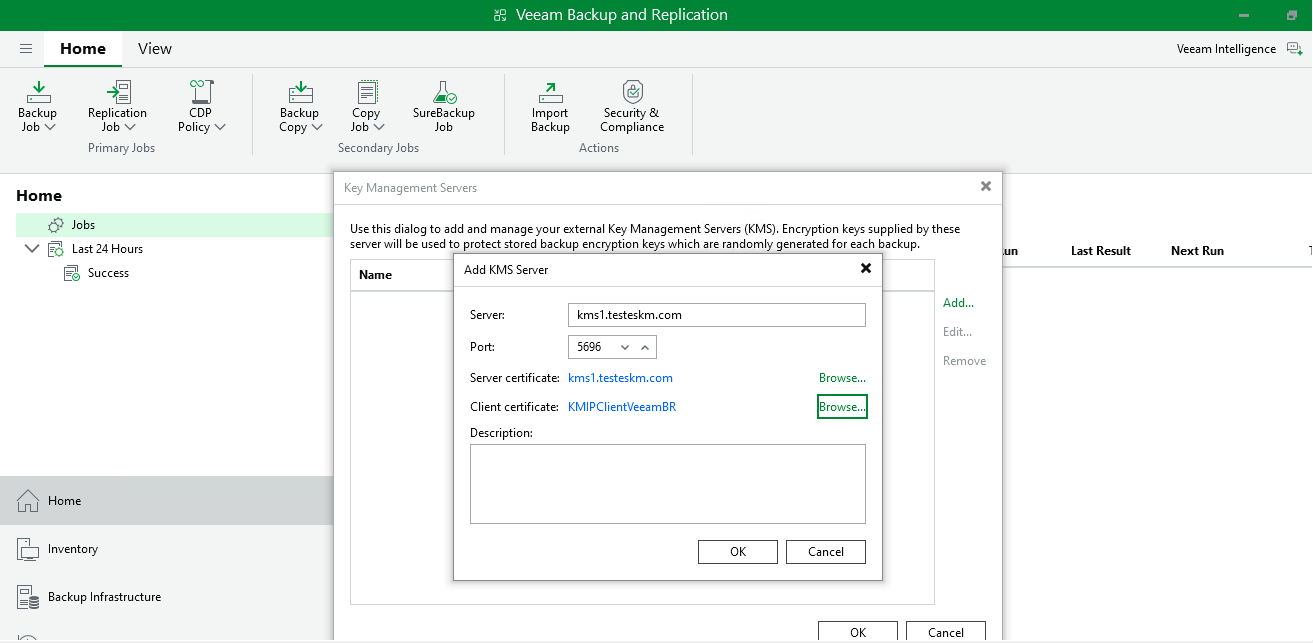Viewport: 1313px width, 643px height.
Task: Click into the Server name field
Action: [716, 315]
